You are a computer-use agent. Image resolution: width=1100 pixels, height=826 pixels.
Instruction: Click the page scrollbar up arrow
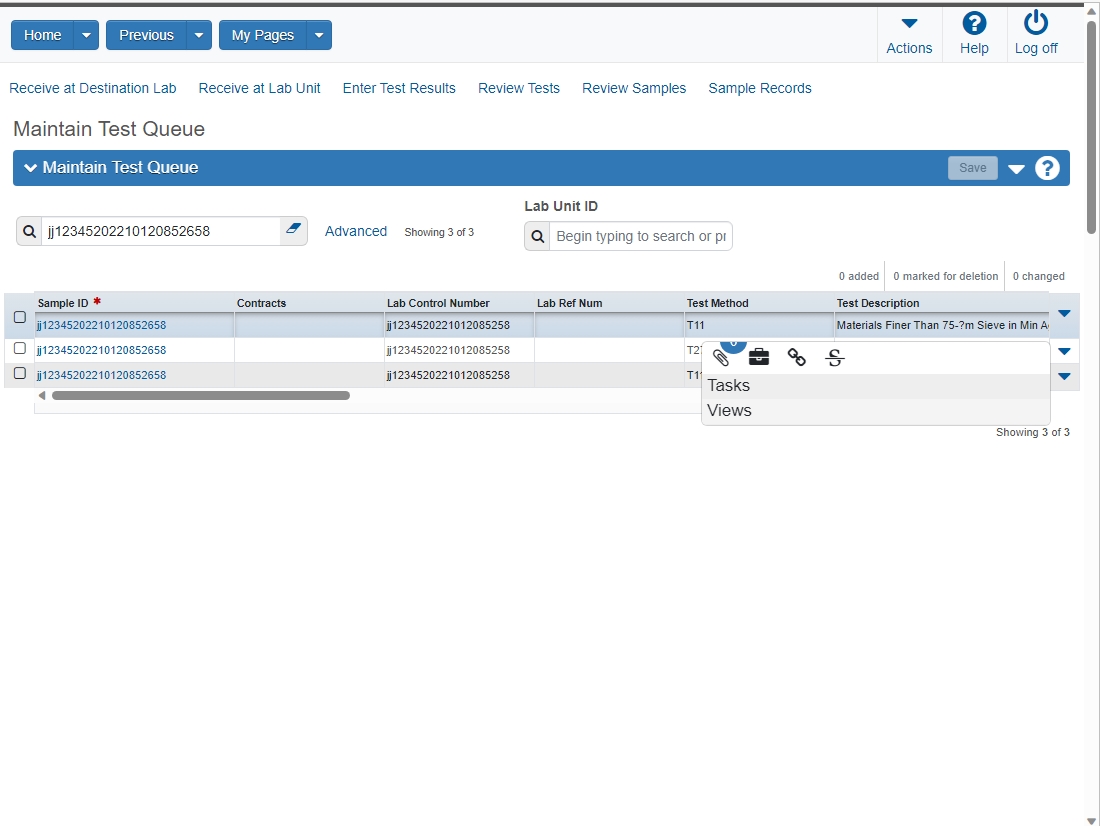tap(1091, 11)
